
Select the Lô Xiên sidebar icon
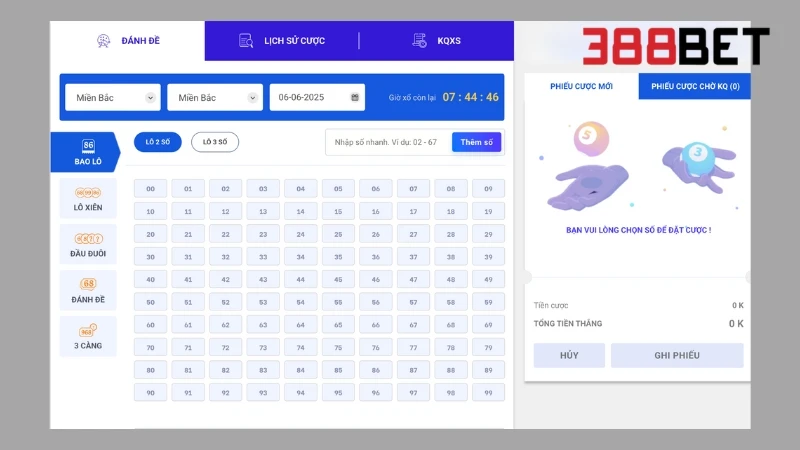88,191
